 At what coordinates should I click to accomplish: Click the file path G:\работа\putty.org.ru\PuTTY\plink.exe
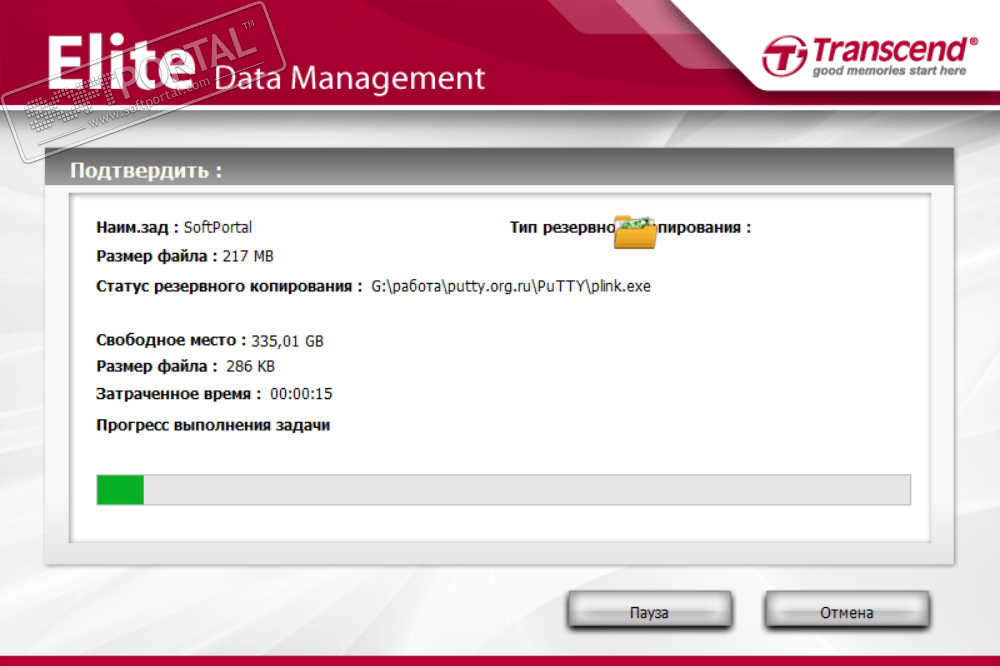pos(511,286)
